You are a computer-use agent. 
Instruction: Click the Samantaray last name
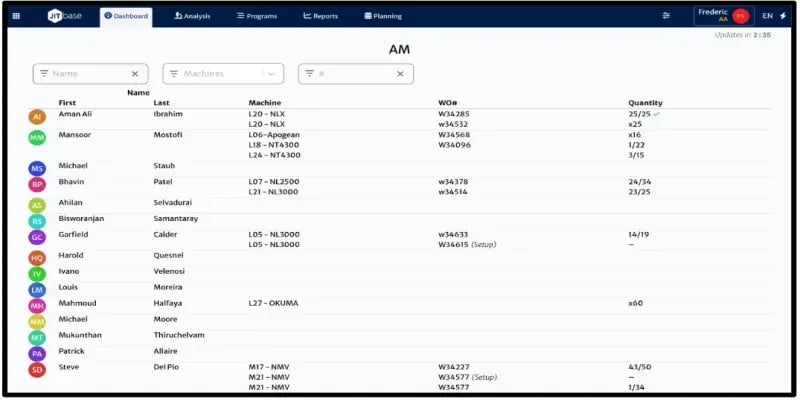coord(176,219)
